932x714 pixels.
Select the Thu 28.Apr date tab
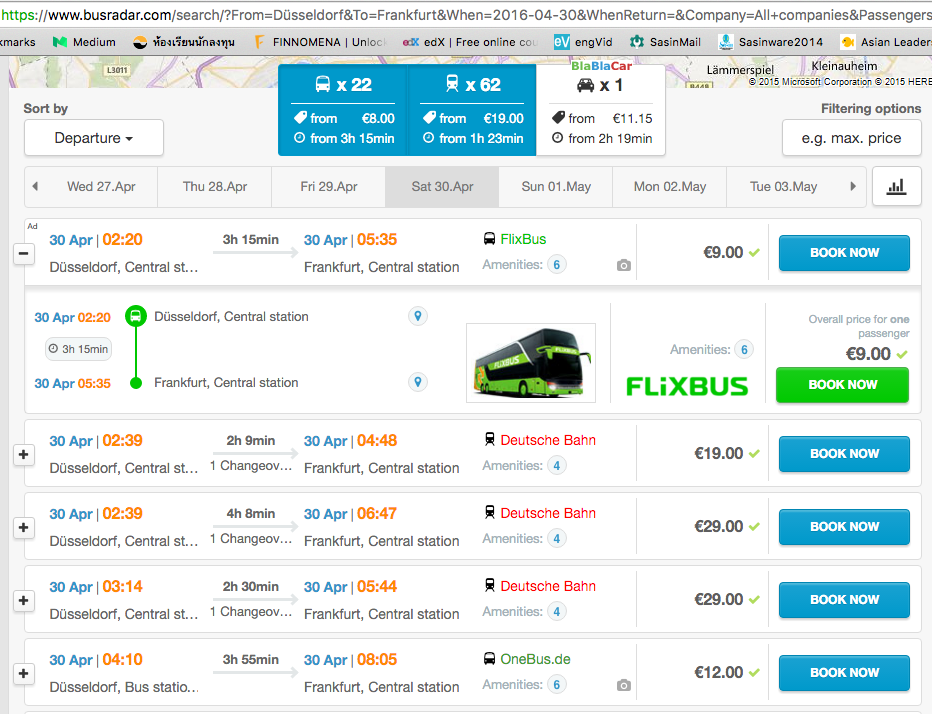215,187
